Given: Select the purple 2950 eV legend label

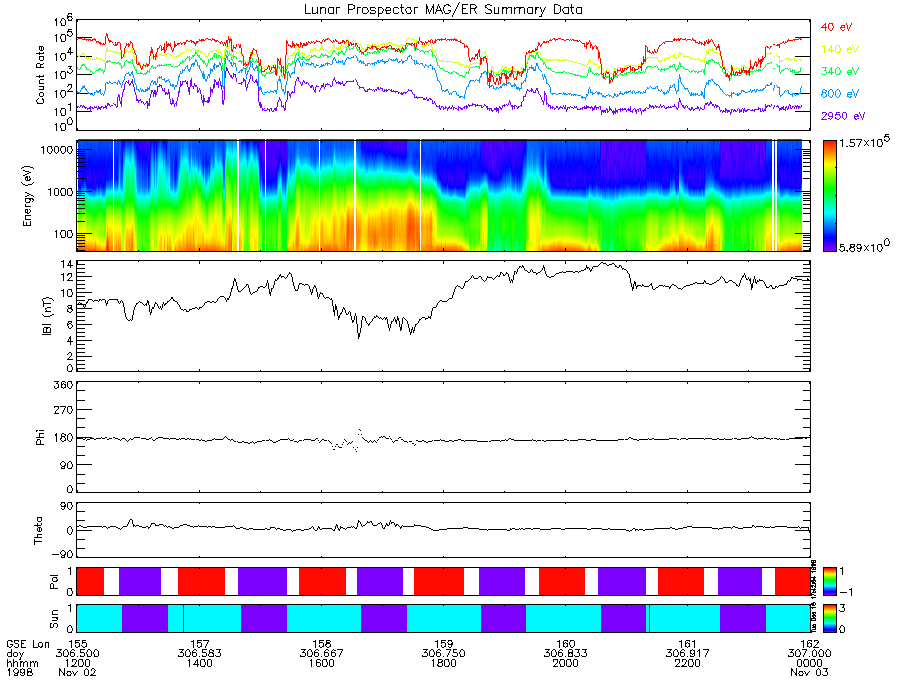Looking at the screenshot, I should tap(842, 116).
